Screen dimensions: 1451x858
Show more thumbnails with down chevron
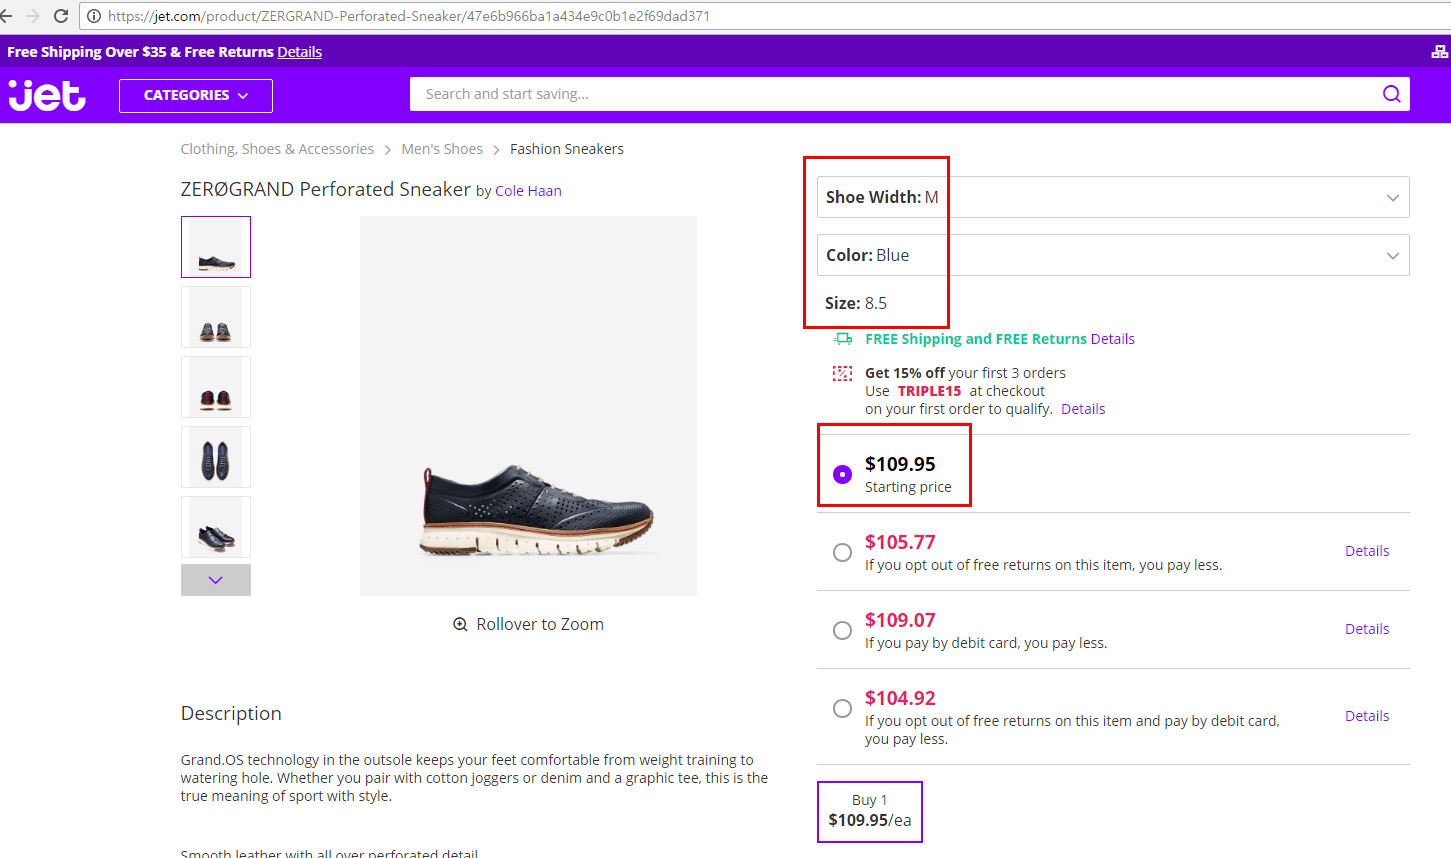tap(216, 580)
